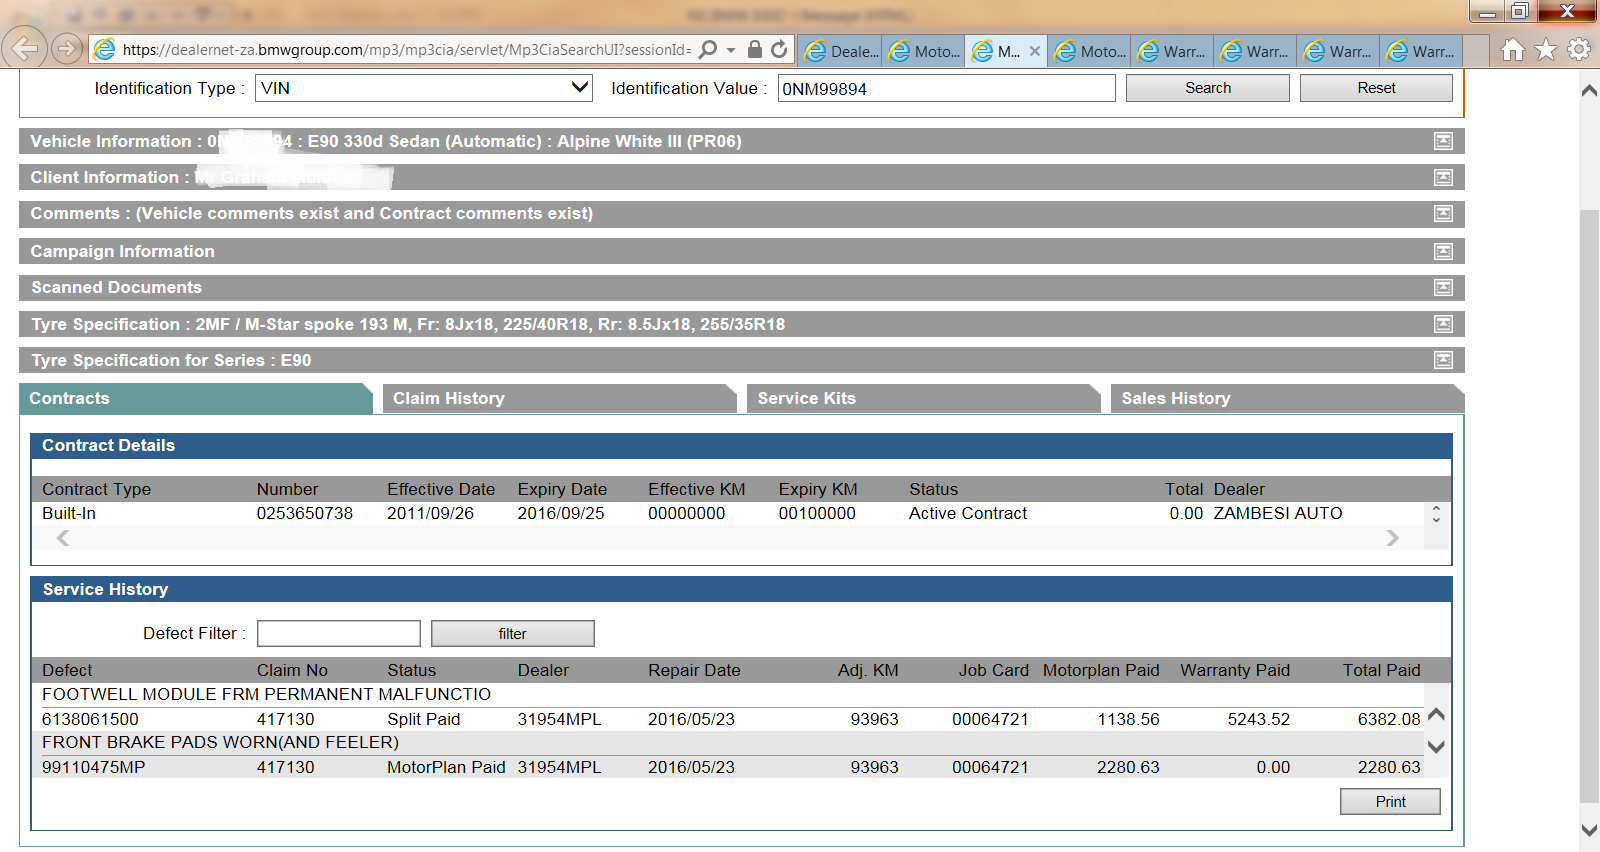The image size is (1600, 852).
Task: Open the browser settings gear icon
Action: 1579,49
